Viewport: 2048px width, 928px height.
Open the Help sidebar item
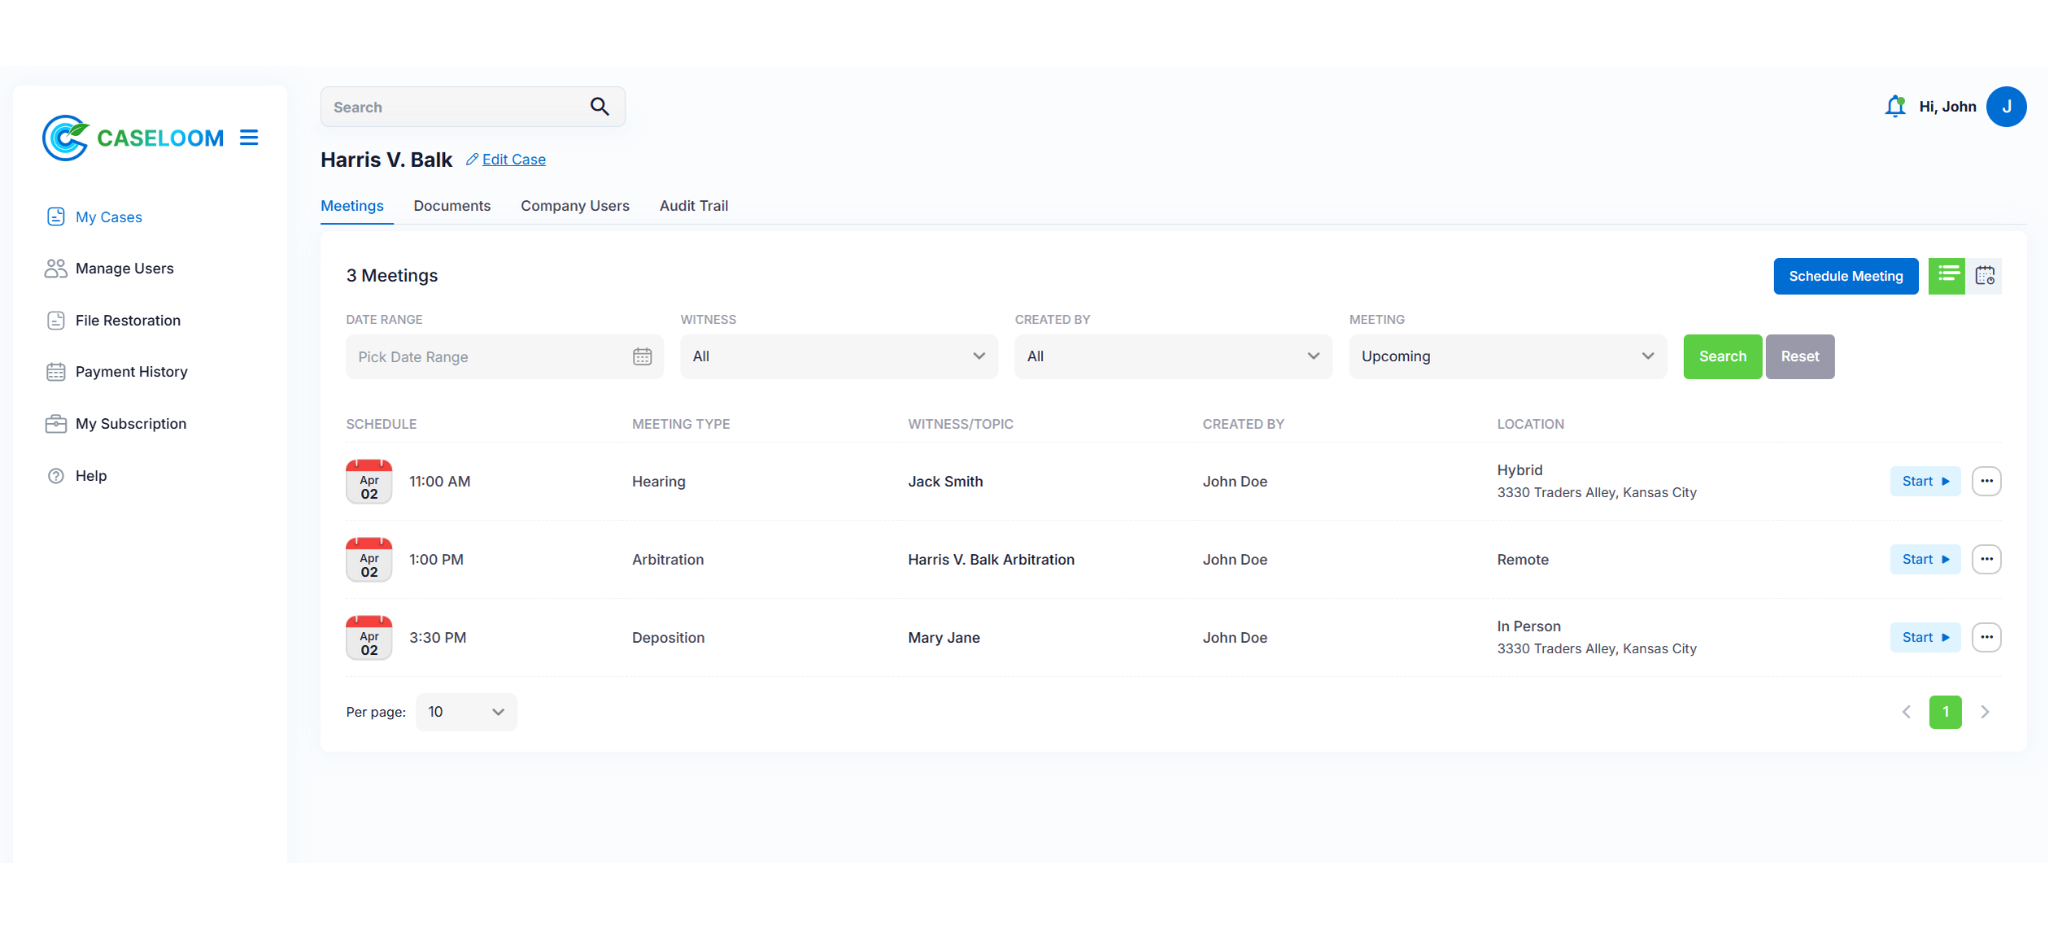coord(90,476)
